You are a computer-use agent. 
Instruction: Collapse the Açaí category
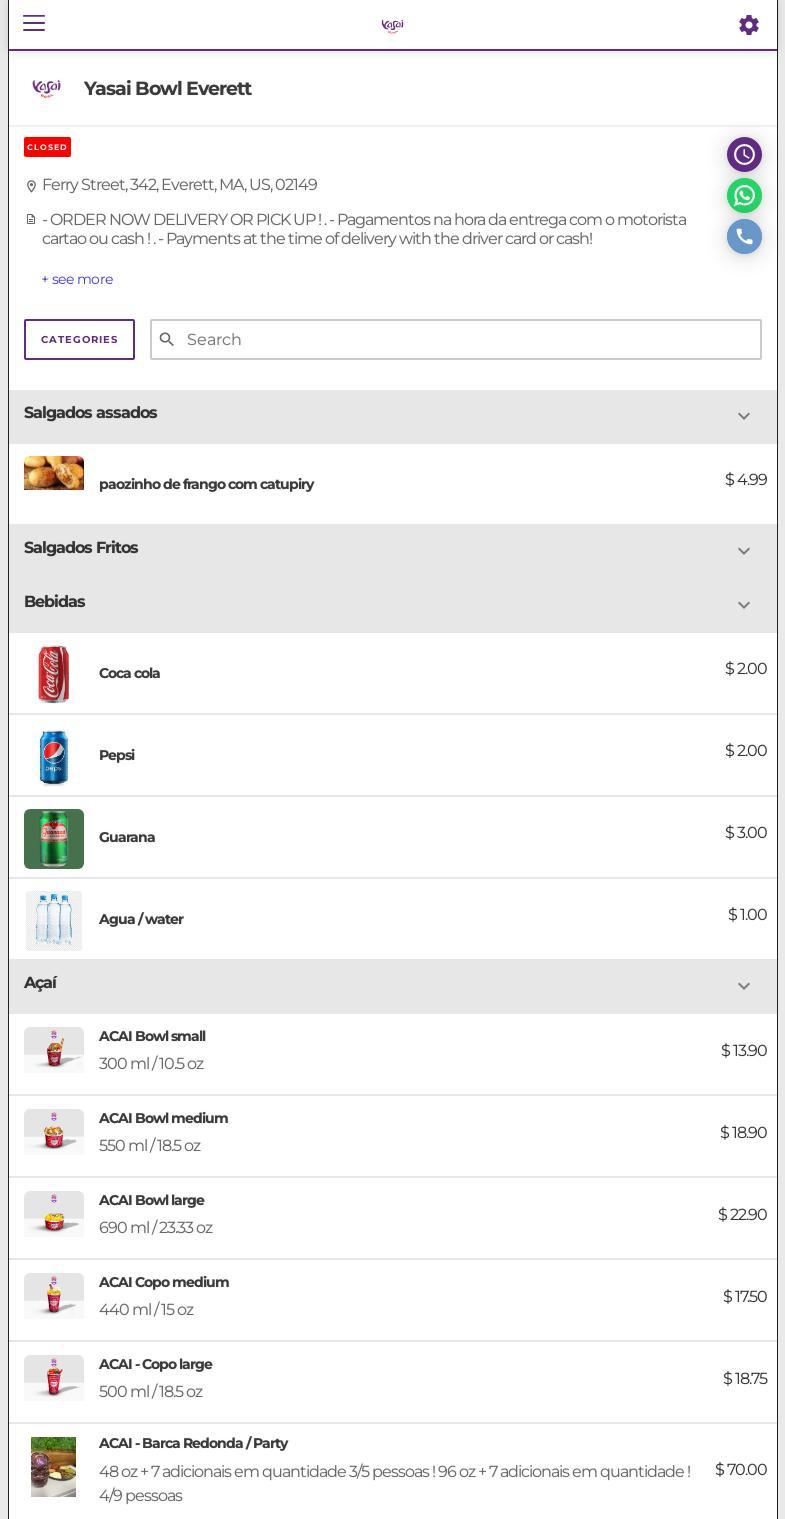click(x=743, y=986)
